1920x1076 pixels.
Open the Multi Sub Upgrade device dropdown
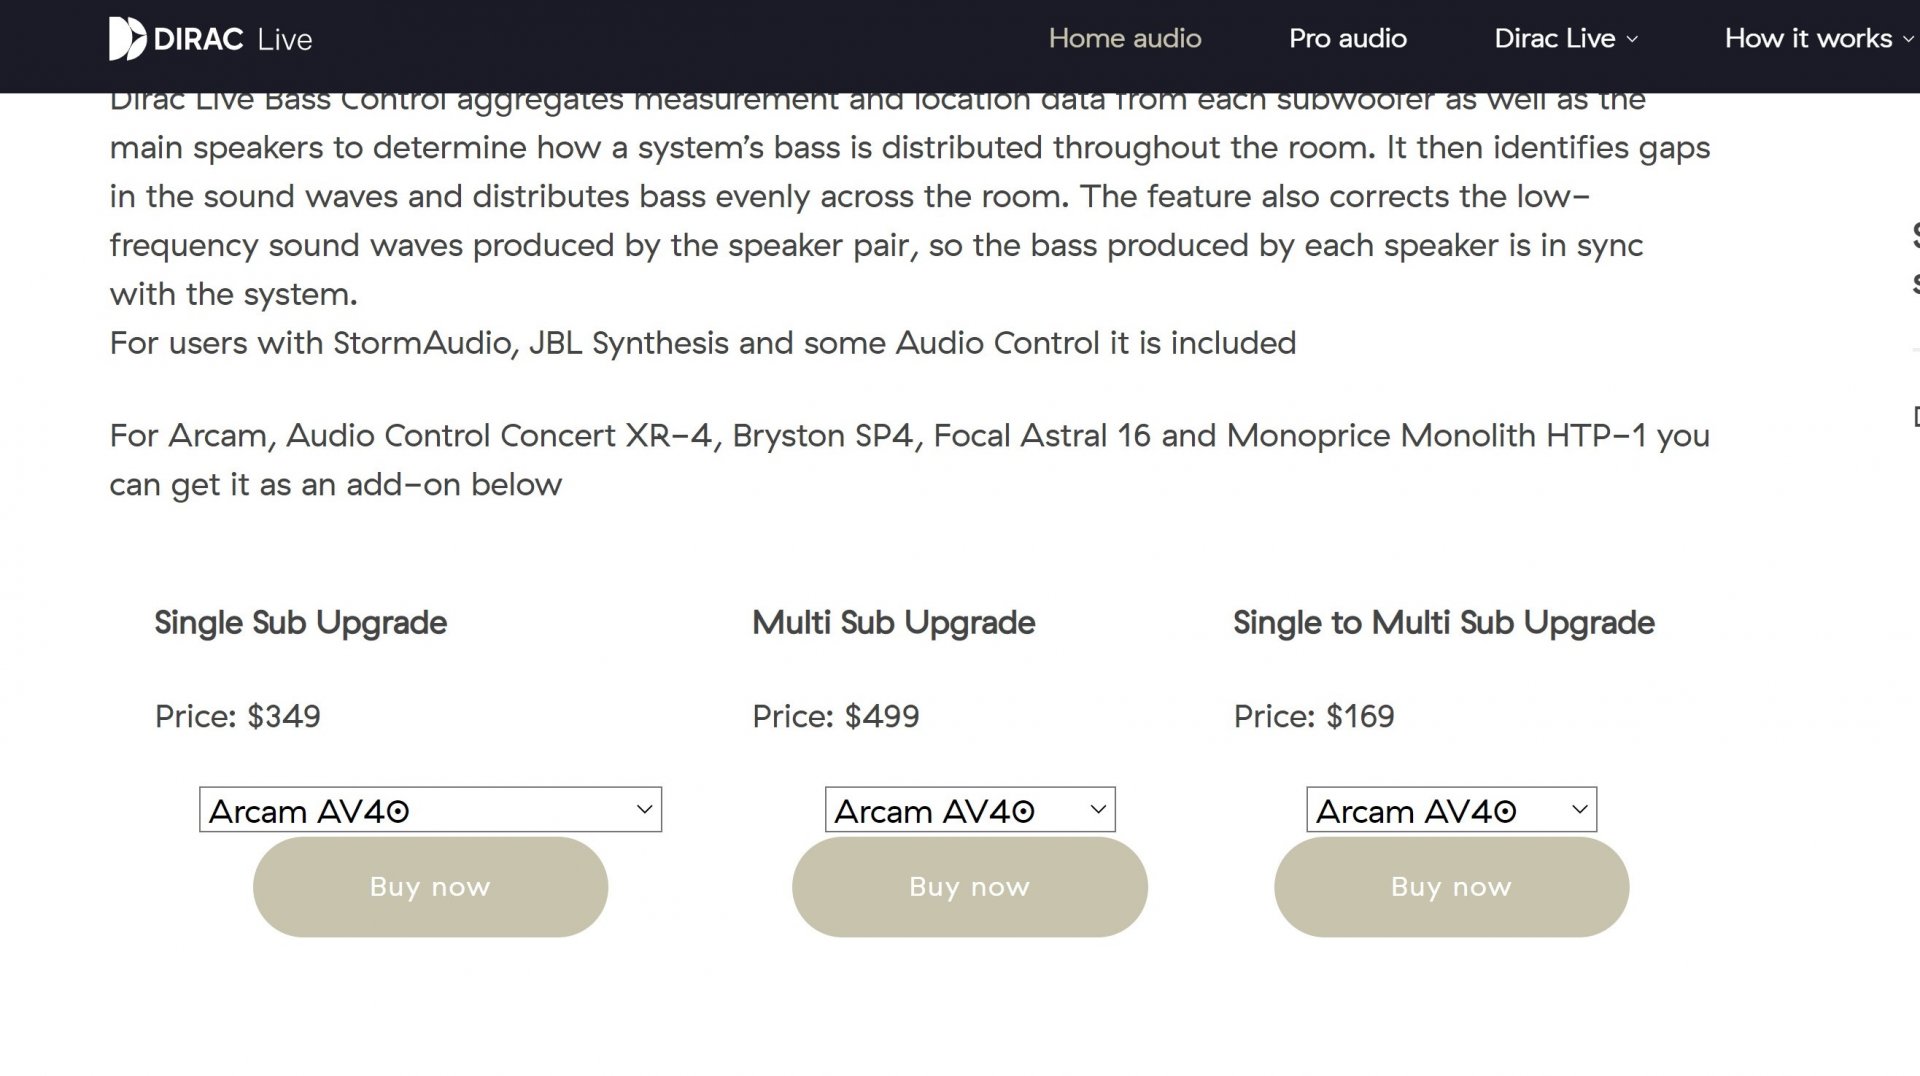[x=969, y=810]
